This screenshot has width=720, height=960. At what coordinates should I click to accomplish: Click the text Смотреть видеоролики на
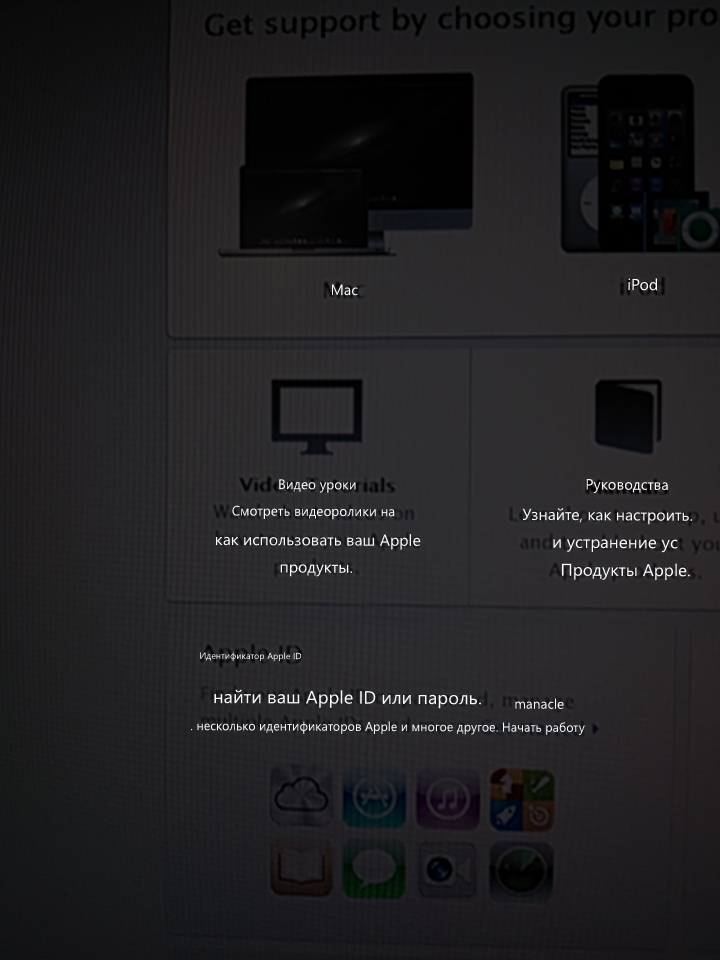[313, 512]
